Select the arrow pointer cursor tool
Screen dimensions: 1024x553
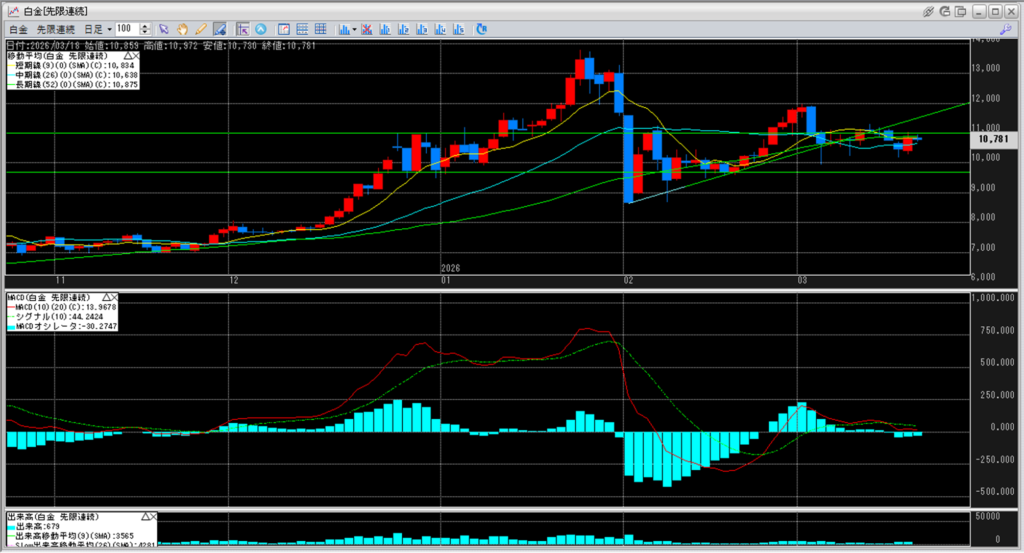click(x=165, y=29)
